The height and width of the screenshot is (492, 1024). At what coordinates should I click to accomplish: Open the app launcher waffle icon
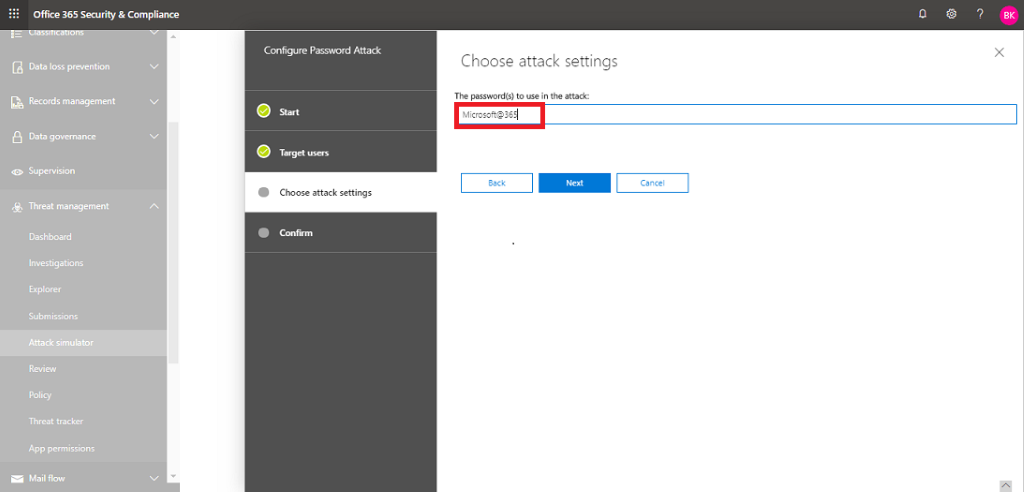point(14,14)
